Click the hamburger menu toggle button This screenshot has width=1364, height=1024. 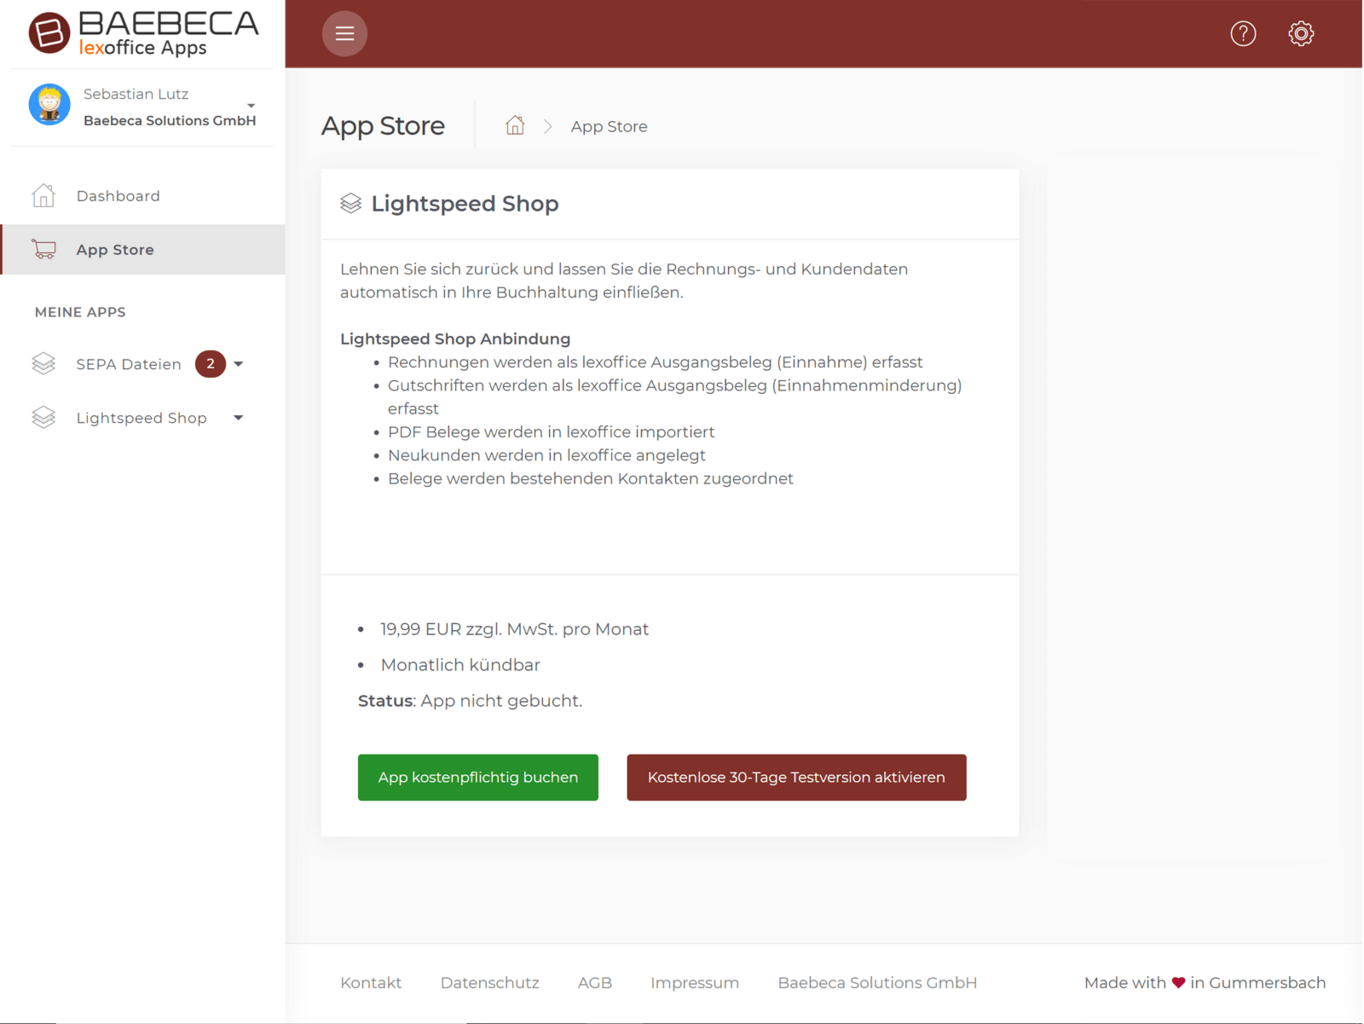(x=344, y=34)
